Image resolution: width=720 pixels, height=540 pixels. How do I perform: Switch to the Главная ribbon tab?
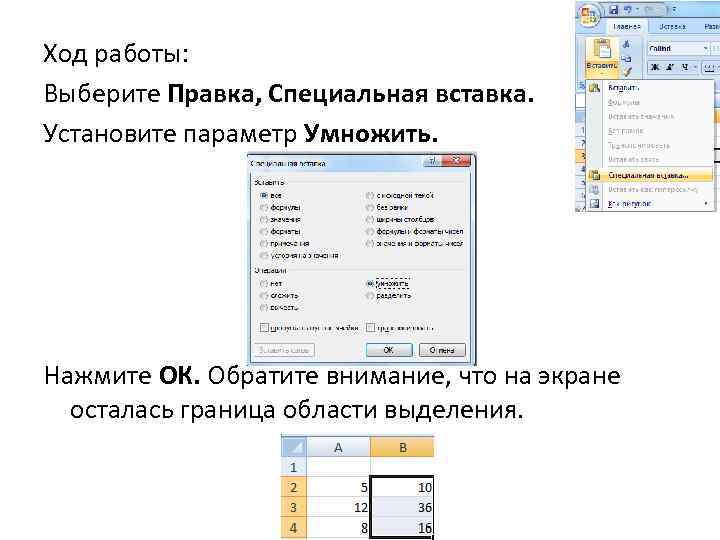(626, 27)
